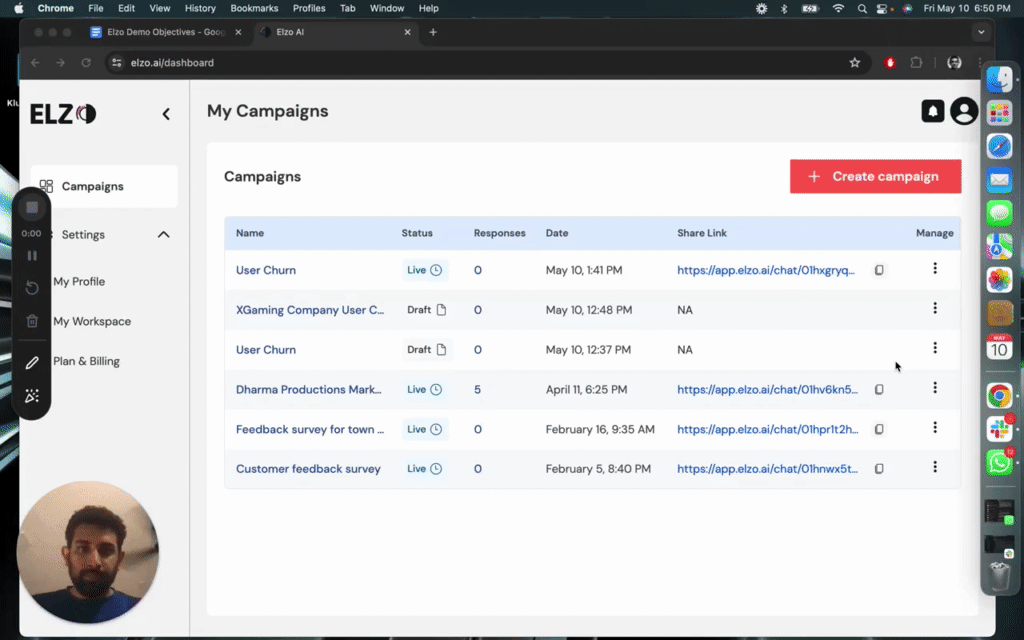Click the Create campaign button
1024x640 pixels.
[x=875, y=177]
